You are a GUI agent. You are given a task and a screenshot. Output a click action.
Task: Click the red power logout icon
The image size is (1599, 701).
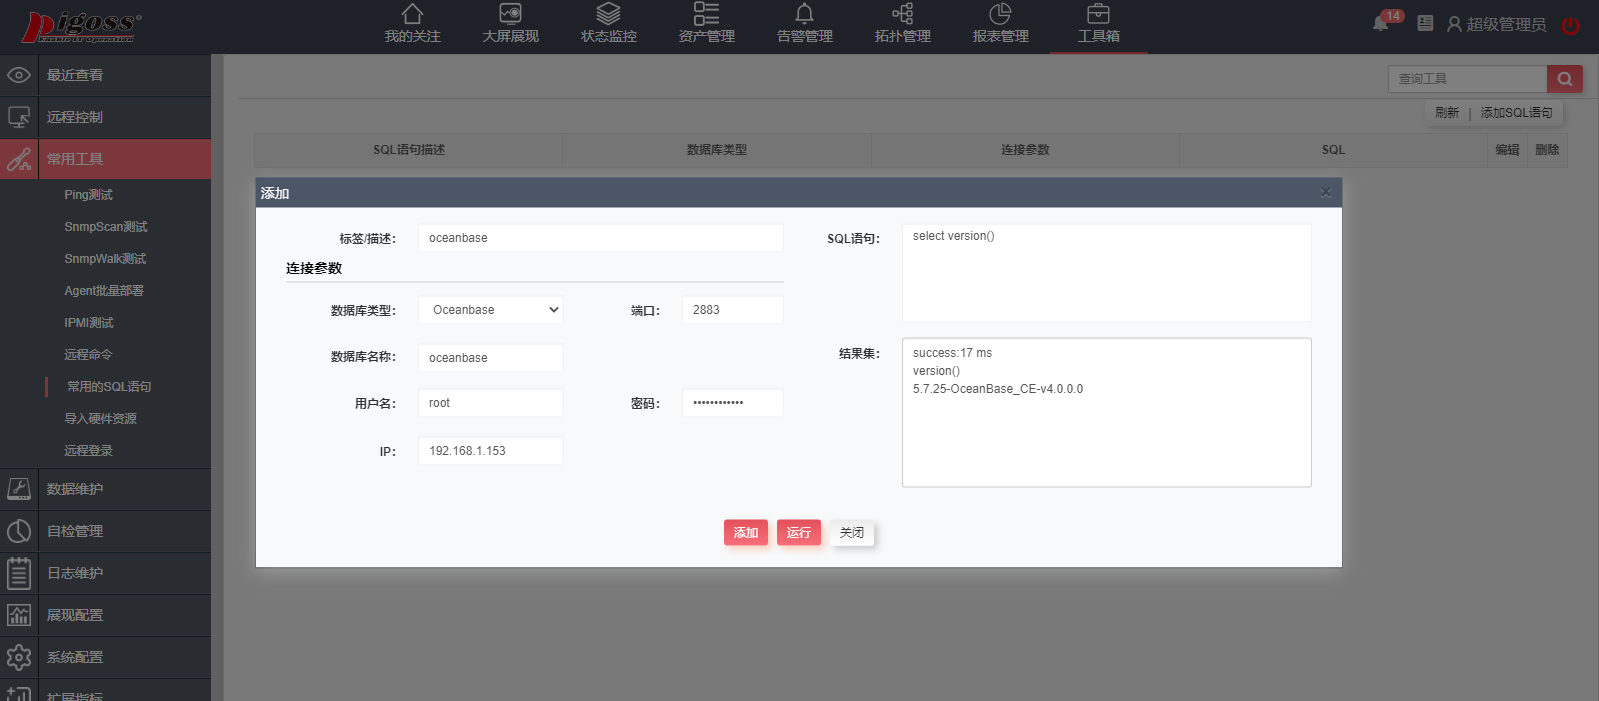tap(1571, 25)
